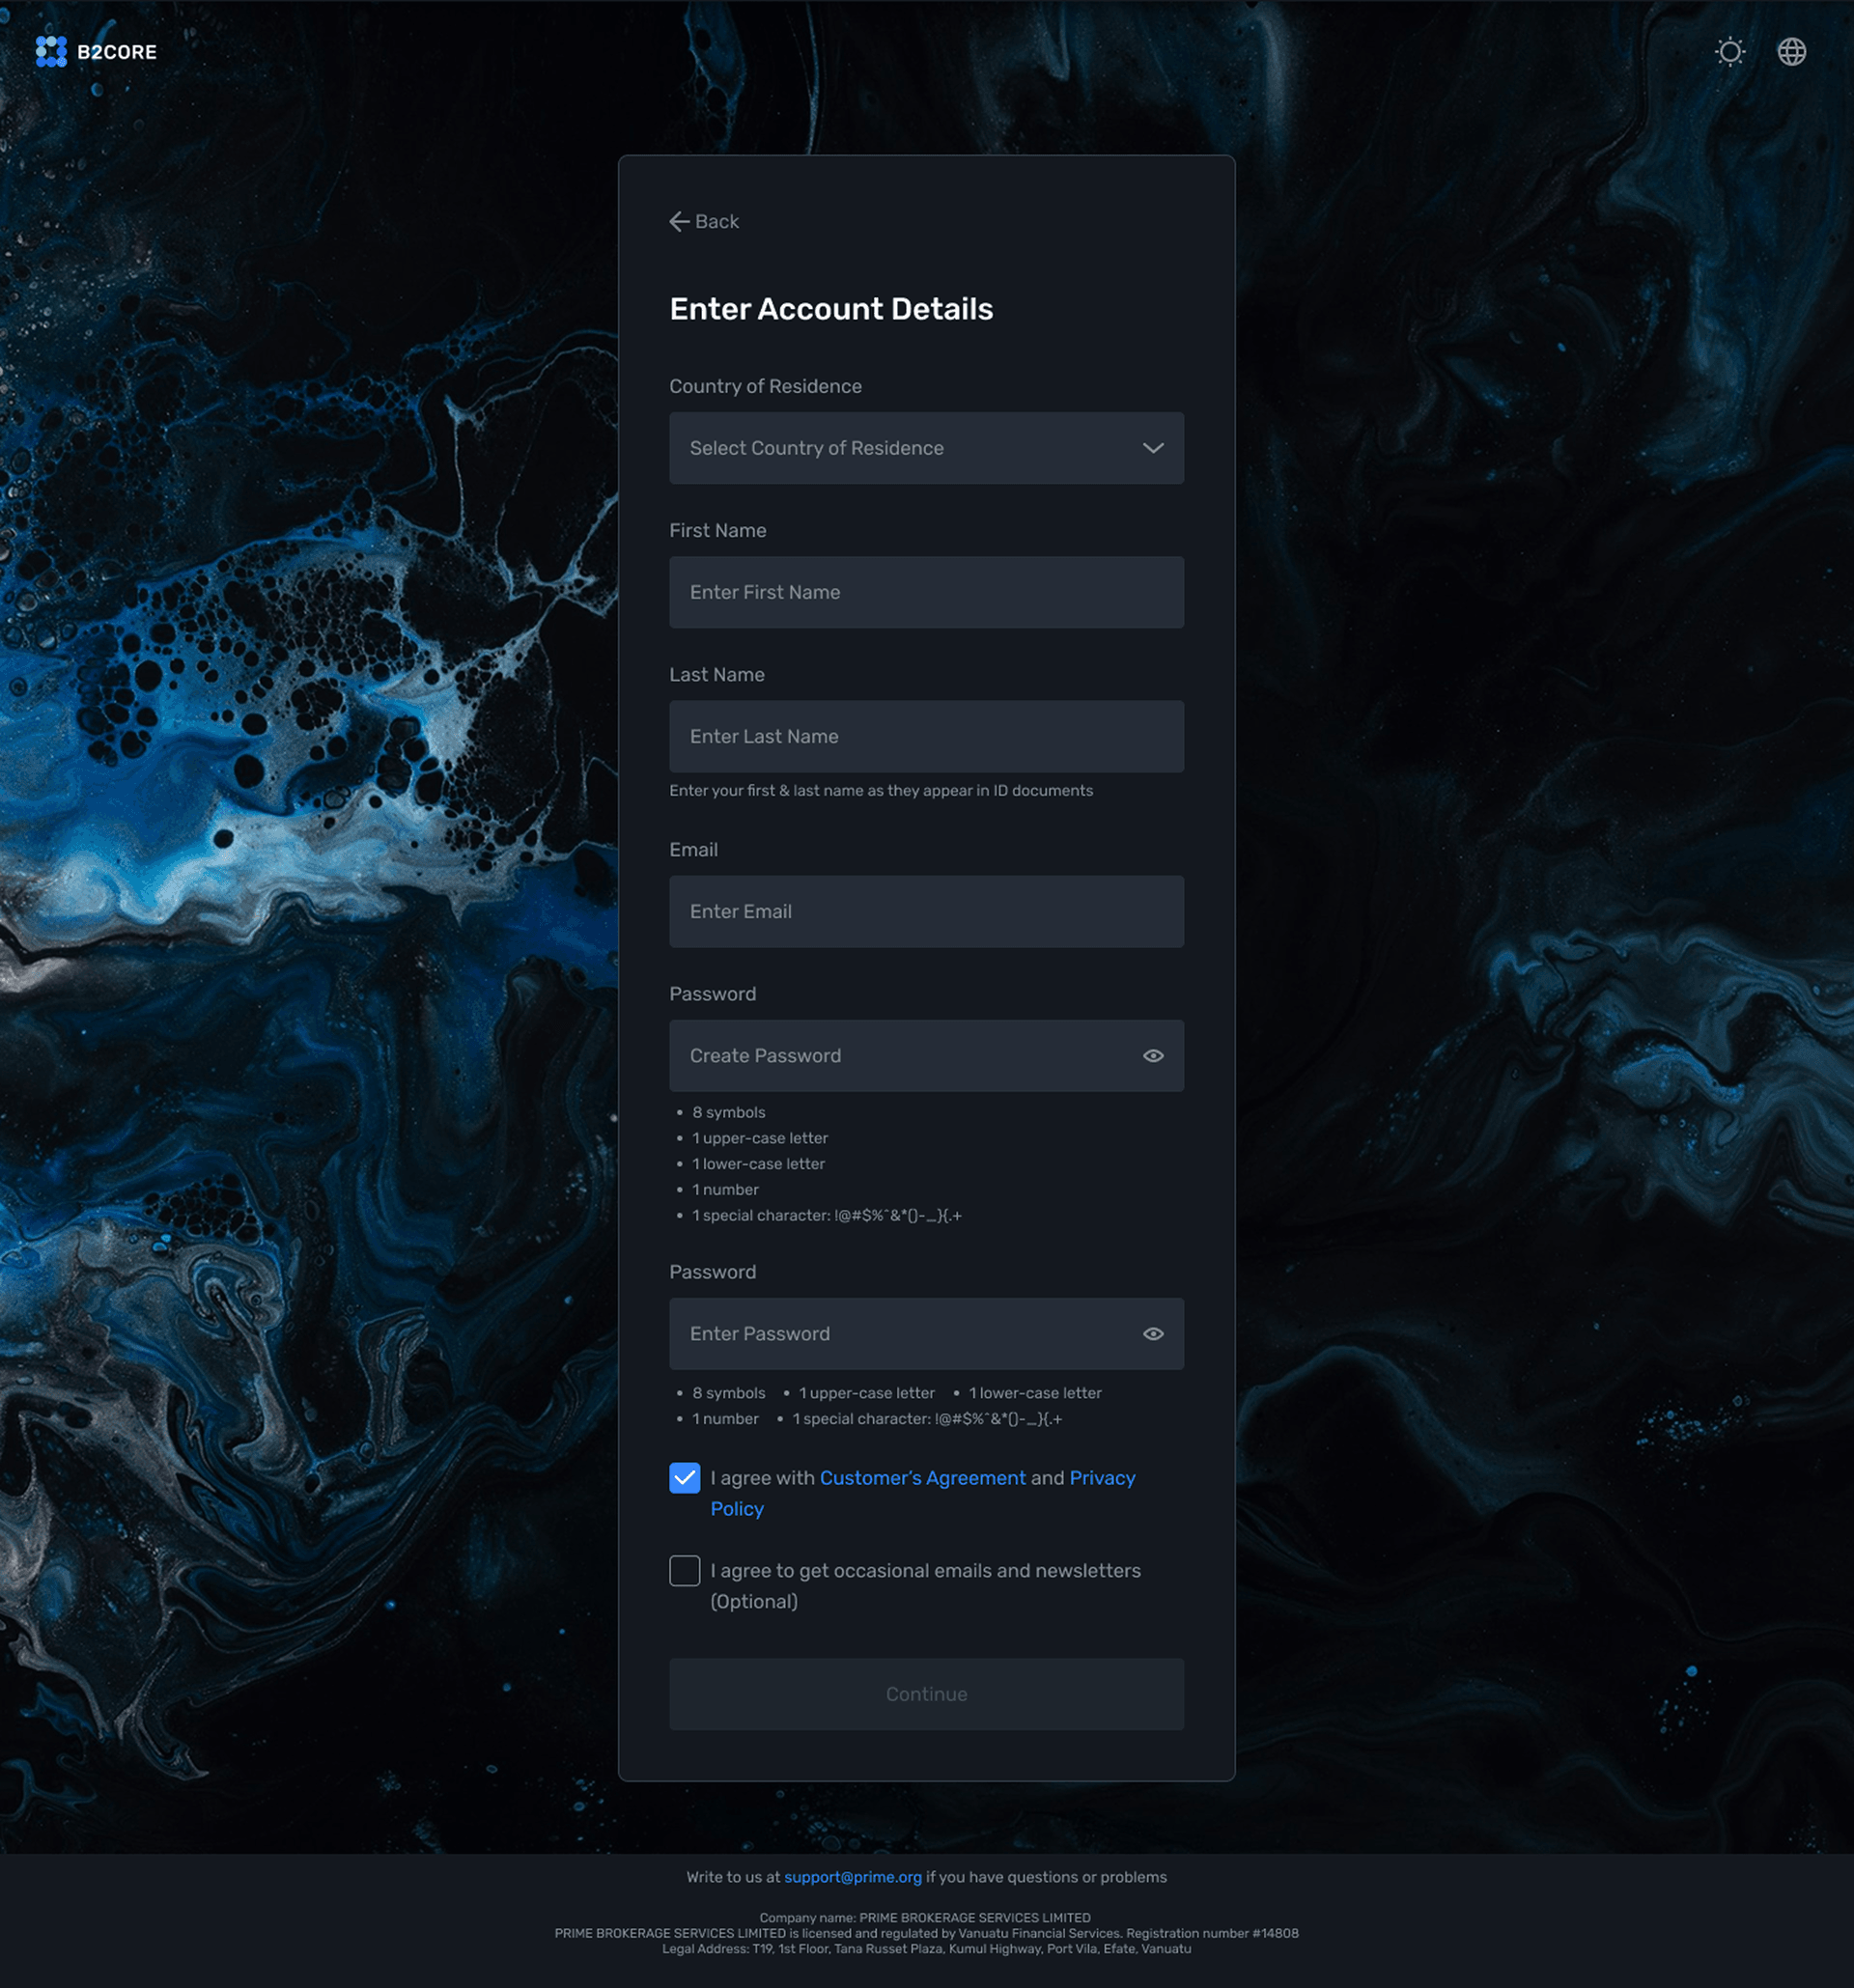This screenshot has height=1988, width=1854.
Task: Open the Customer's Agreement link
Action: [922, 1477]
